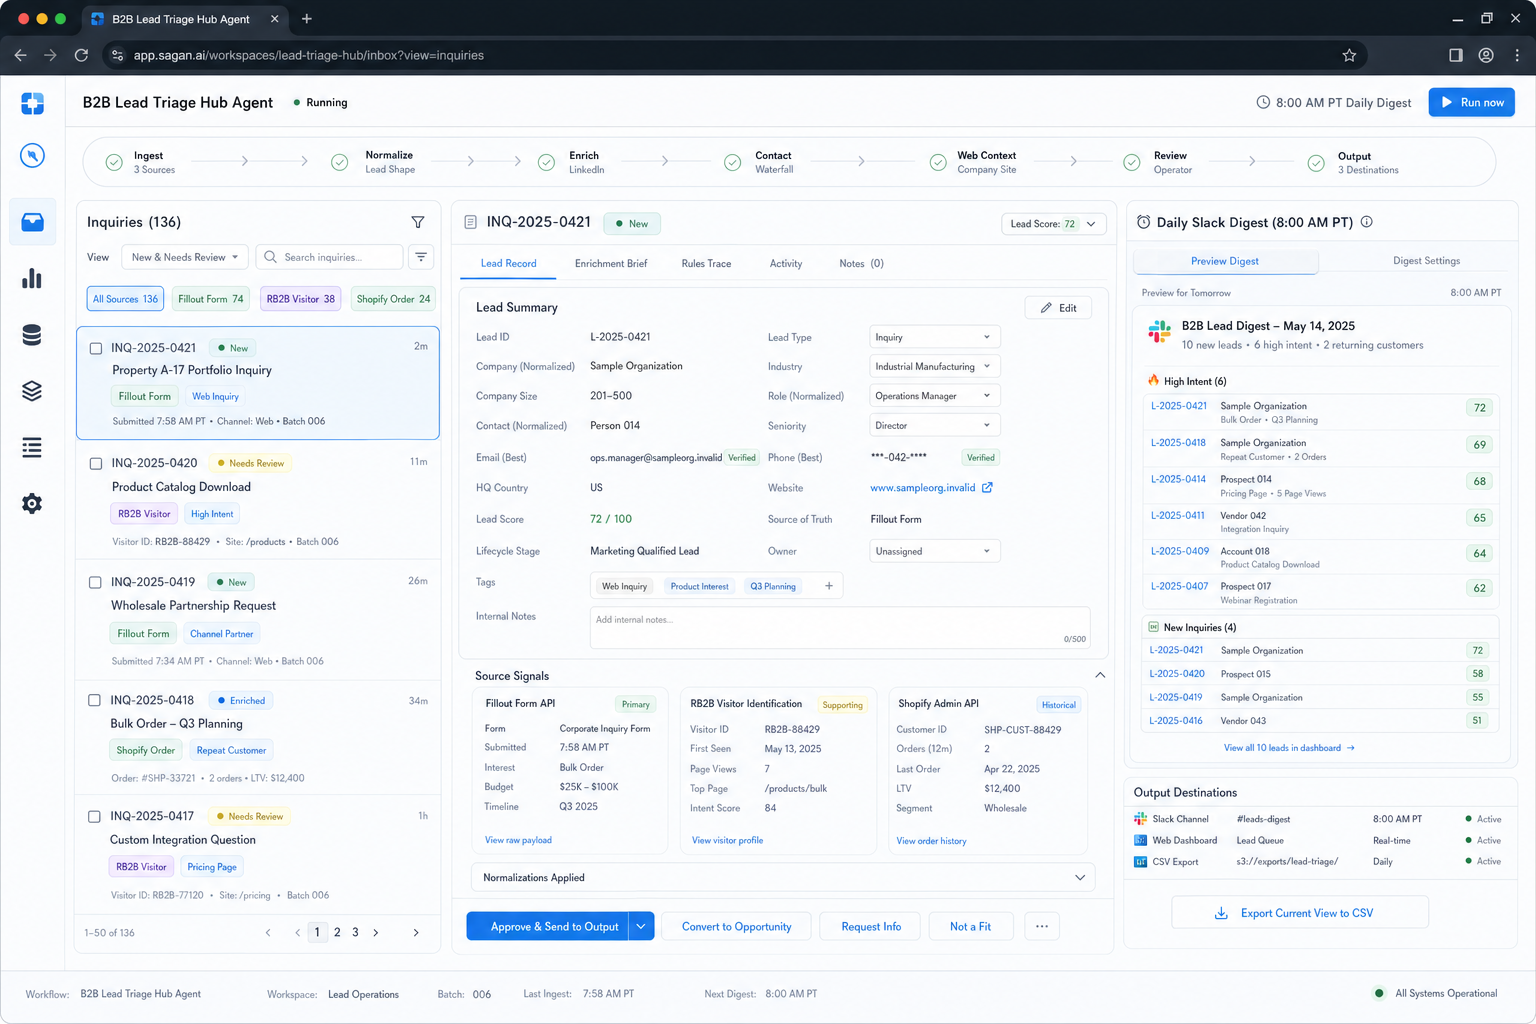This screenshot has width=1536, height=1024.
Task: Click the Sagan app logo icon
Action: [32, 103]
